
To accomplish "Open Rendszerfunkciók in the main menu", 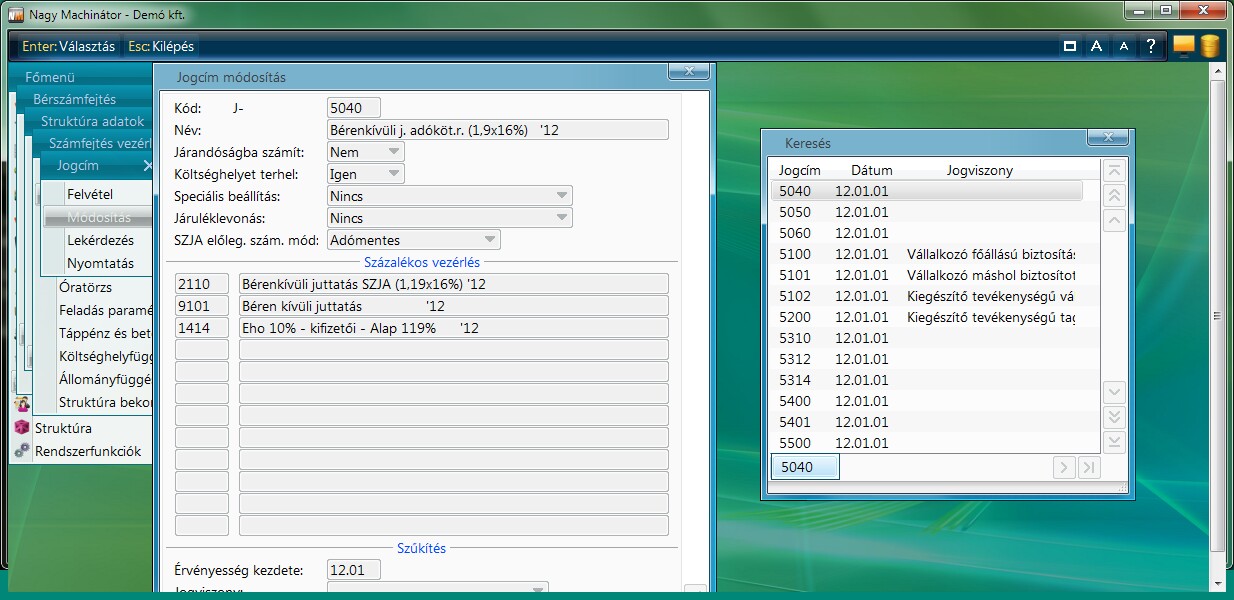I will 87,451.
